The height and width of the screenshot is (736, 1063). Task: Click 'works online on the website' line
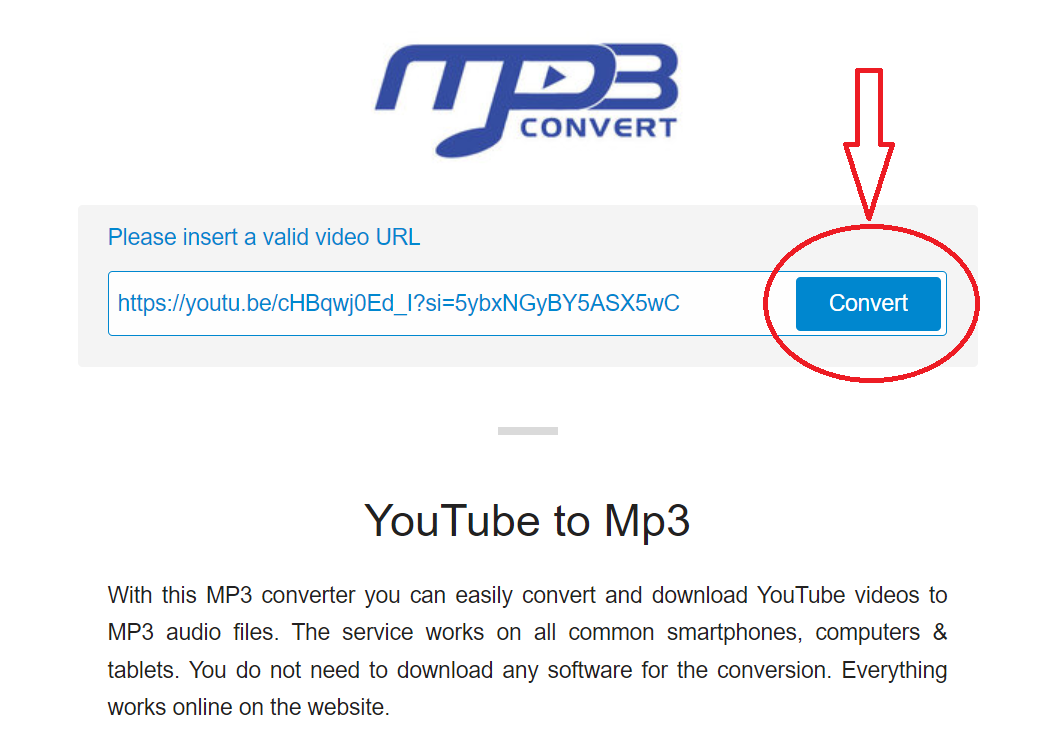click(248, 707)
